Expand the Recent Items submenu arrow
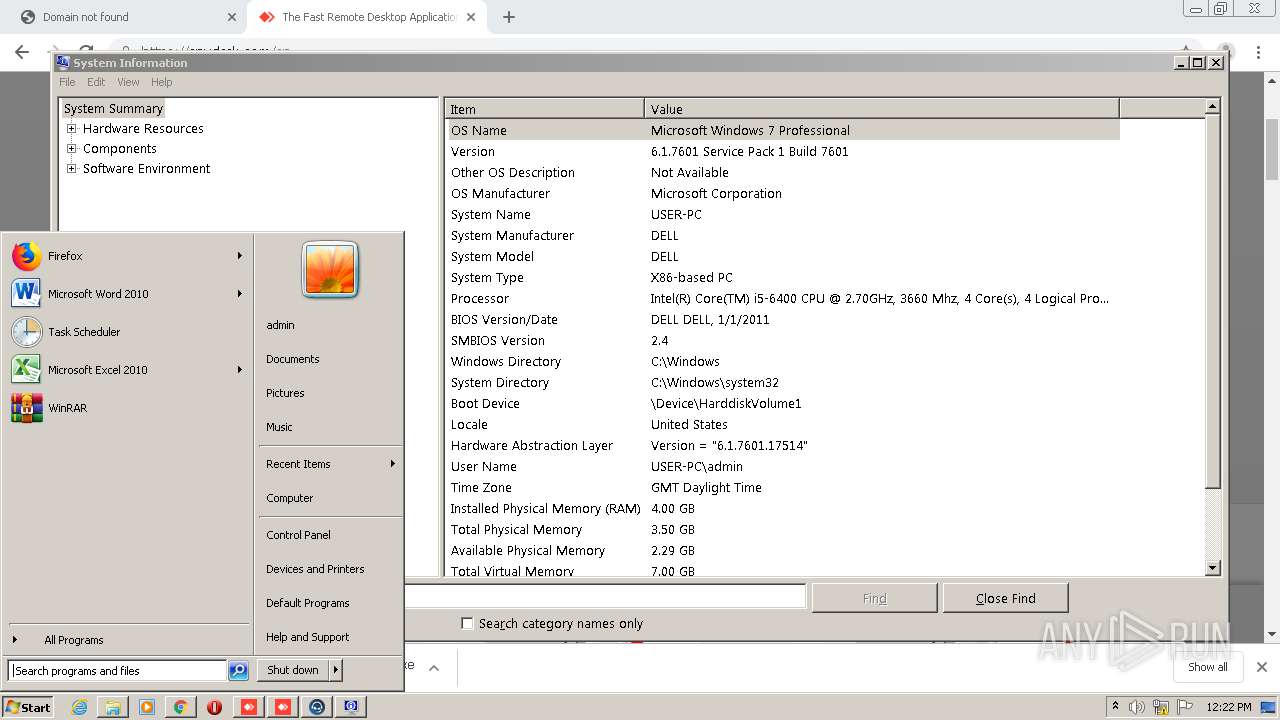Viewport: 1280px width, 720px height. click(393, 464)
